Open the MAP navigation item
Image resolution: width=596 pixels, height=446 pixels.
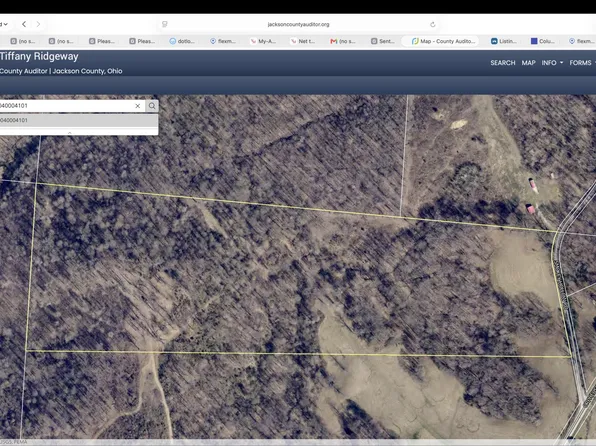click(x=528, y=63)
